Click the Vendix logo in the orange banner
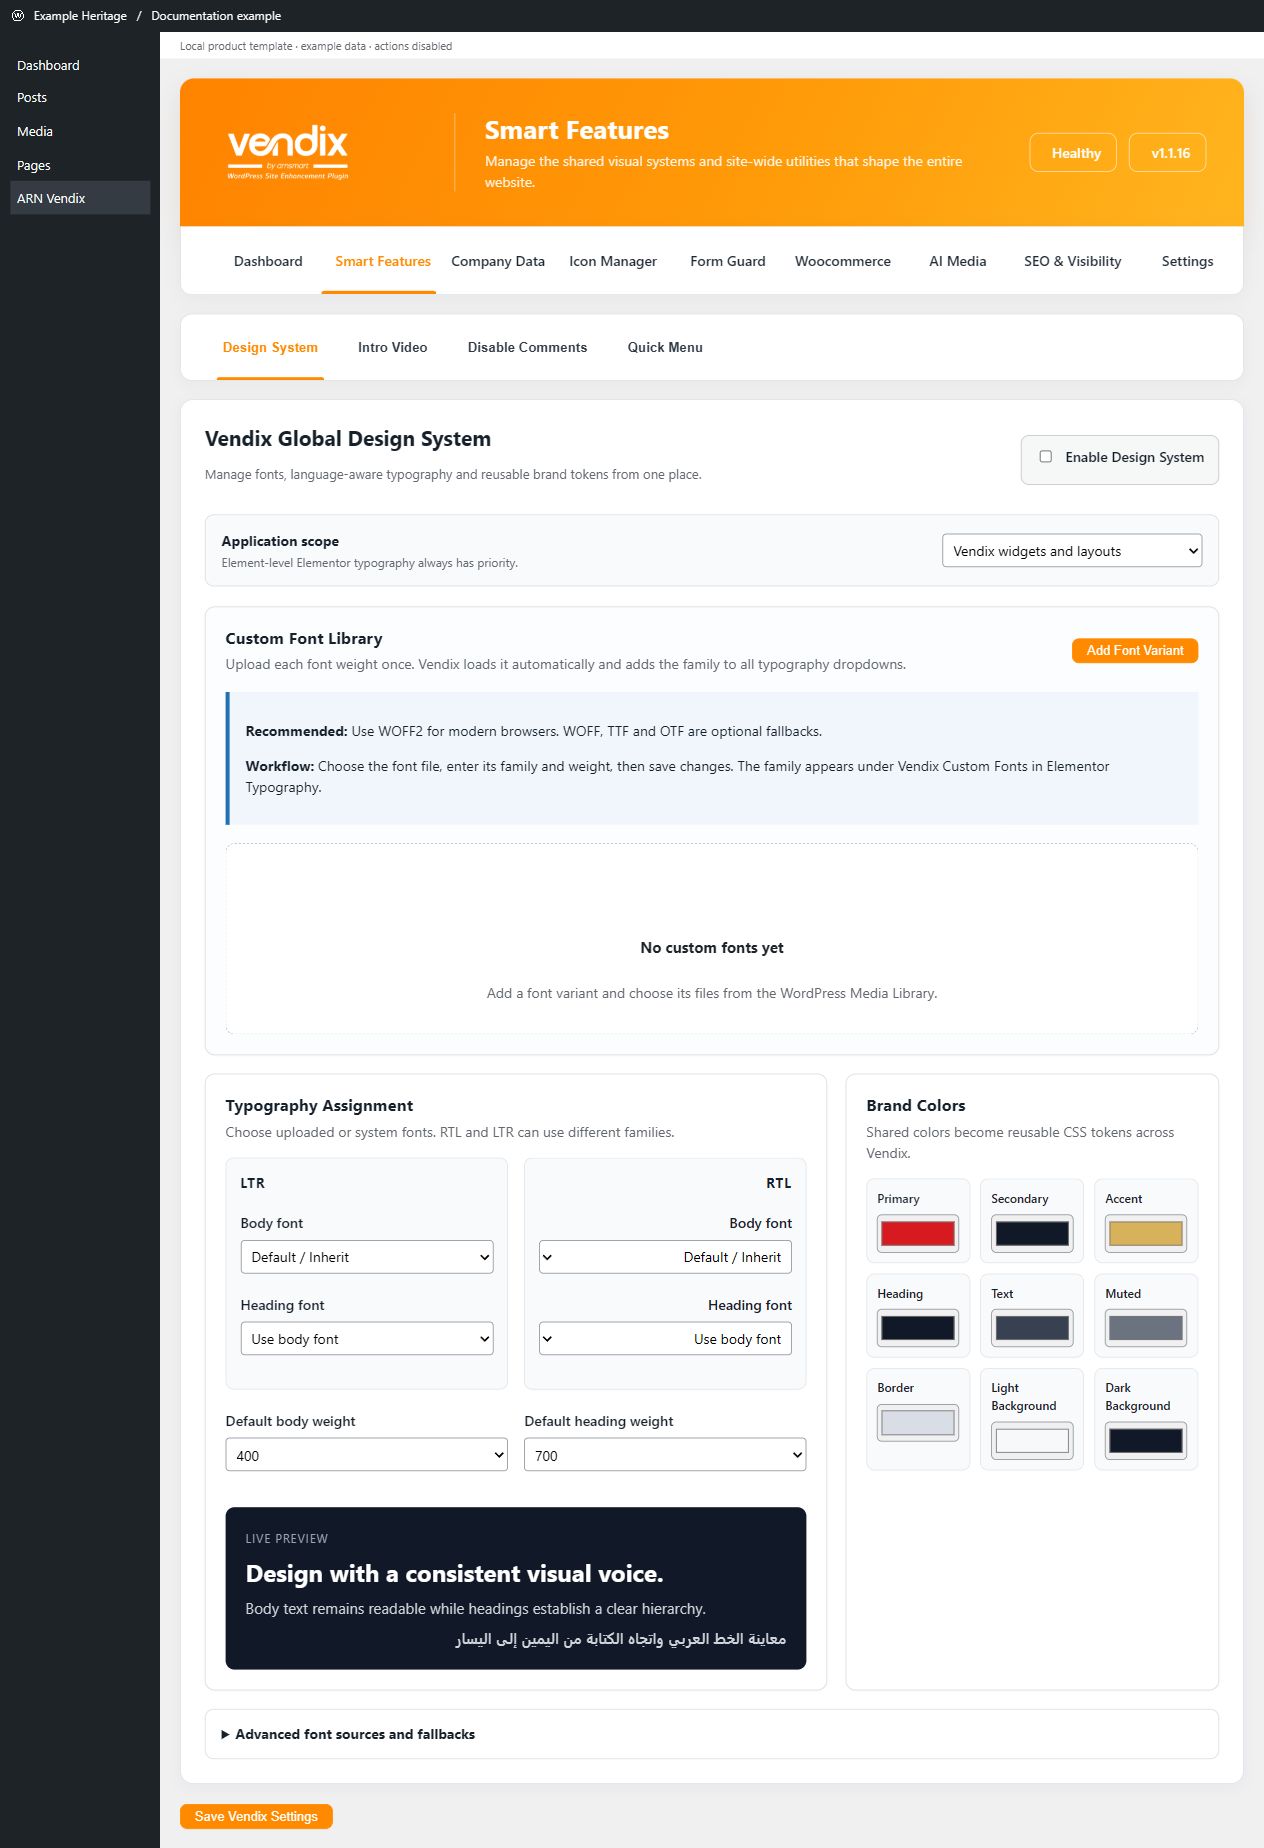The image size is (1264, 1848). coord(288,152)
